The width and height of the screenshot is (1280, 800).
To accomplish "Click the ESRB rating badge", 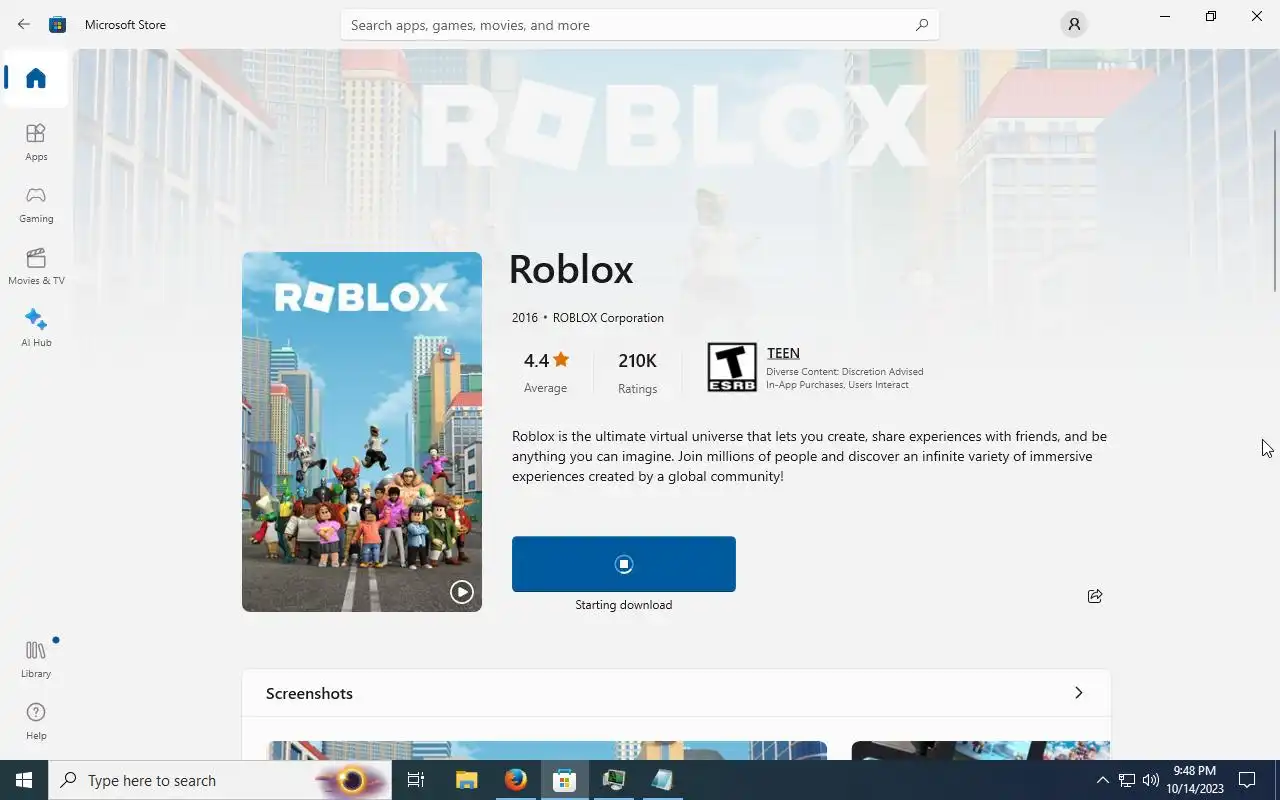I will (732, 367).
